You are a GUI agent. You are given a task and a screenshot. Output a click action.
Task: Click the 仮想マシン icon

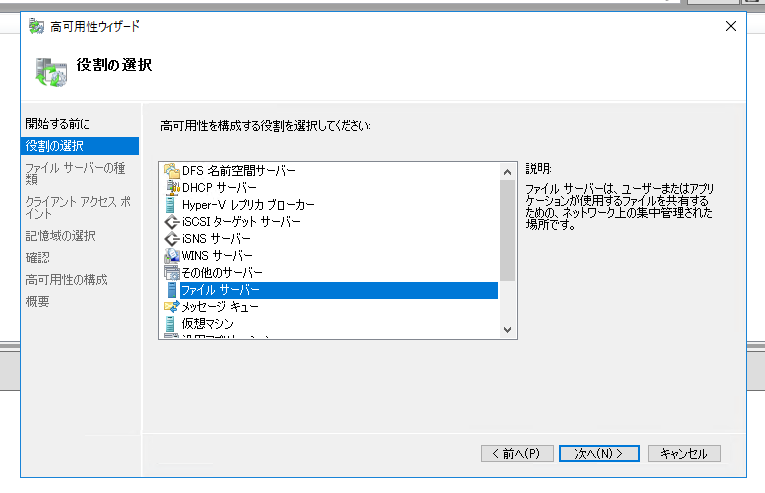point(170,324)
